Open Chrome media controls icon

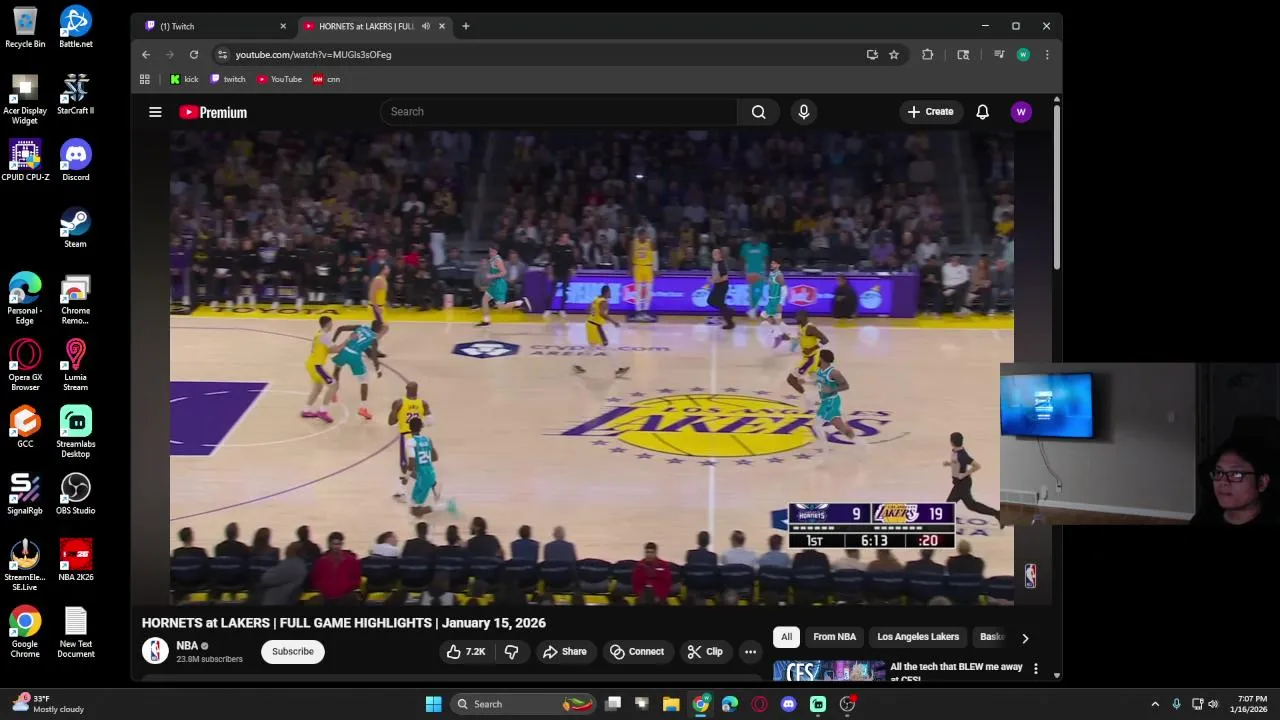[x=999, y=55]
